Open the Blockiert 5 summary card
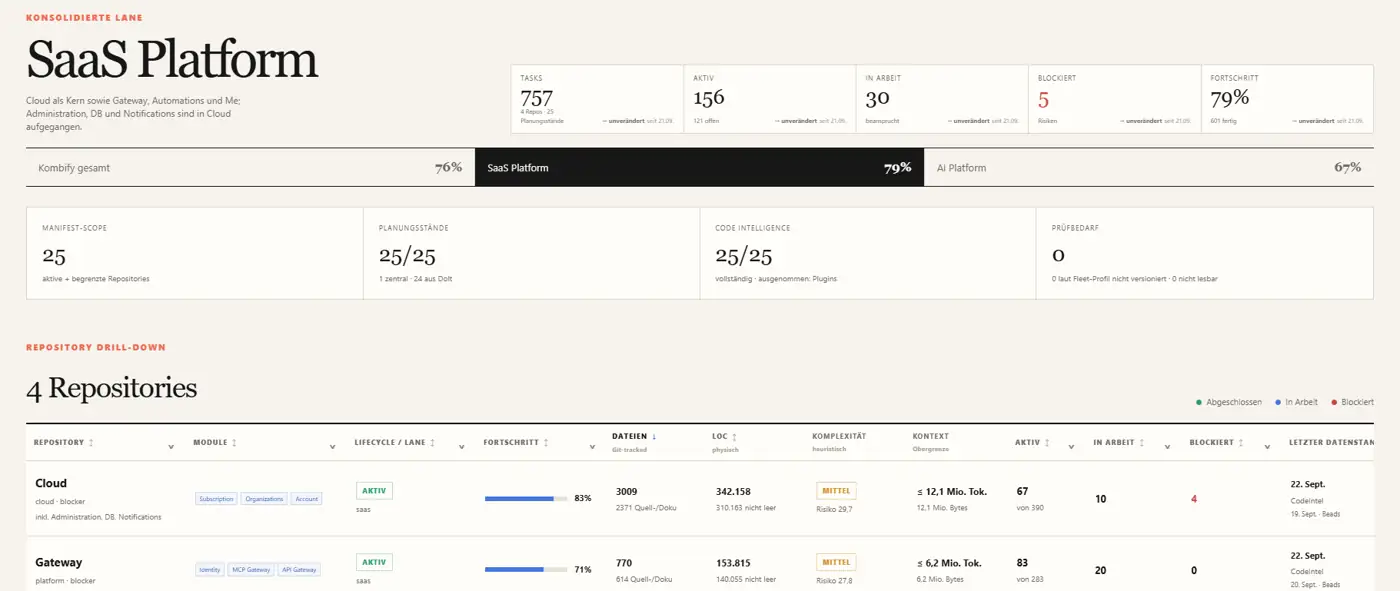 point(1115,99)
